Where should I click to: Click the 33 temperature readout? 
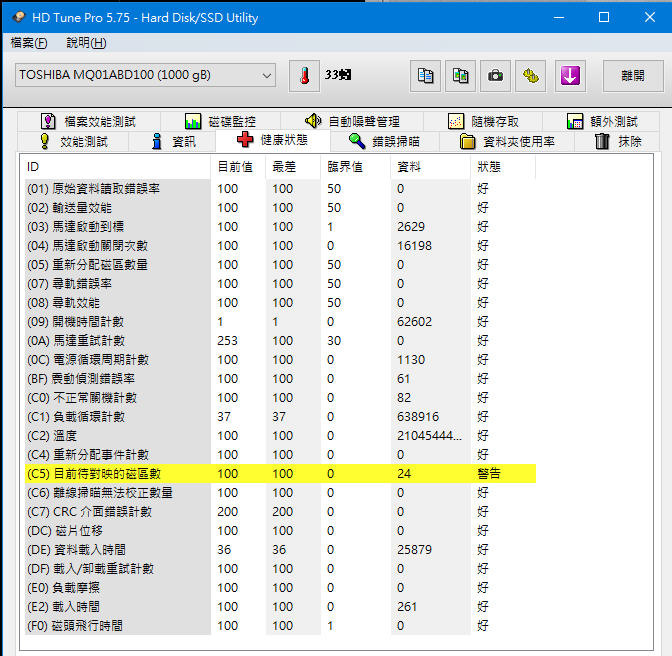(338, 75)
